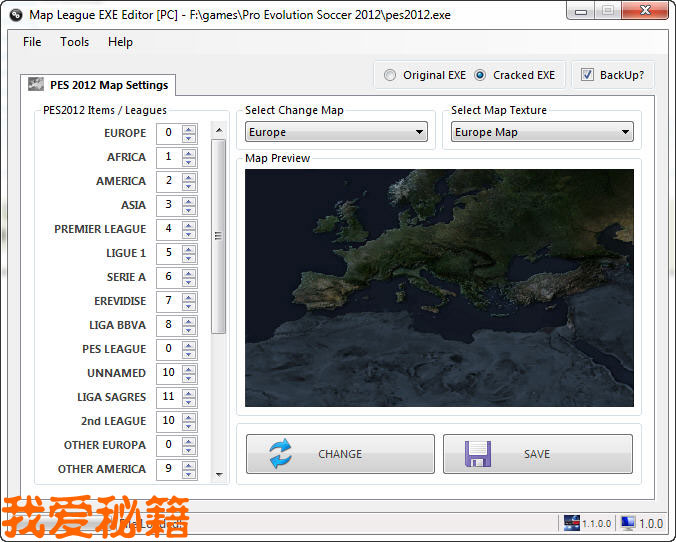Click the map icon on PES 2012 tab

pos(36,85)
